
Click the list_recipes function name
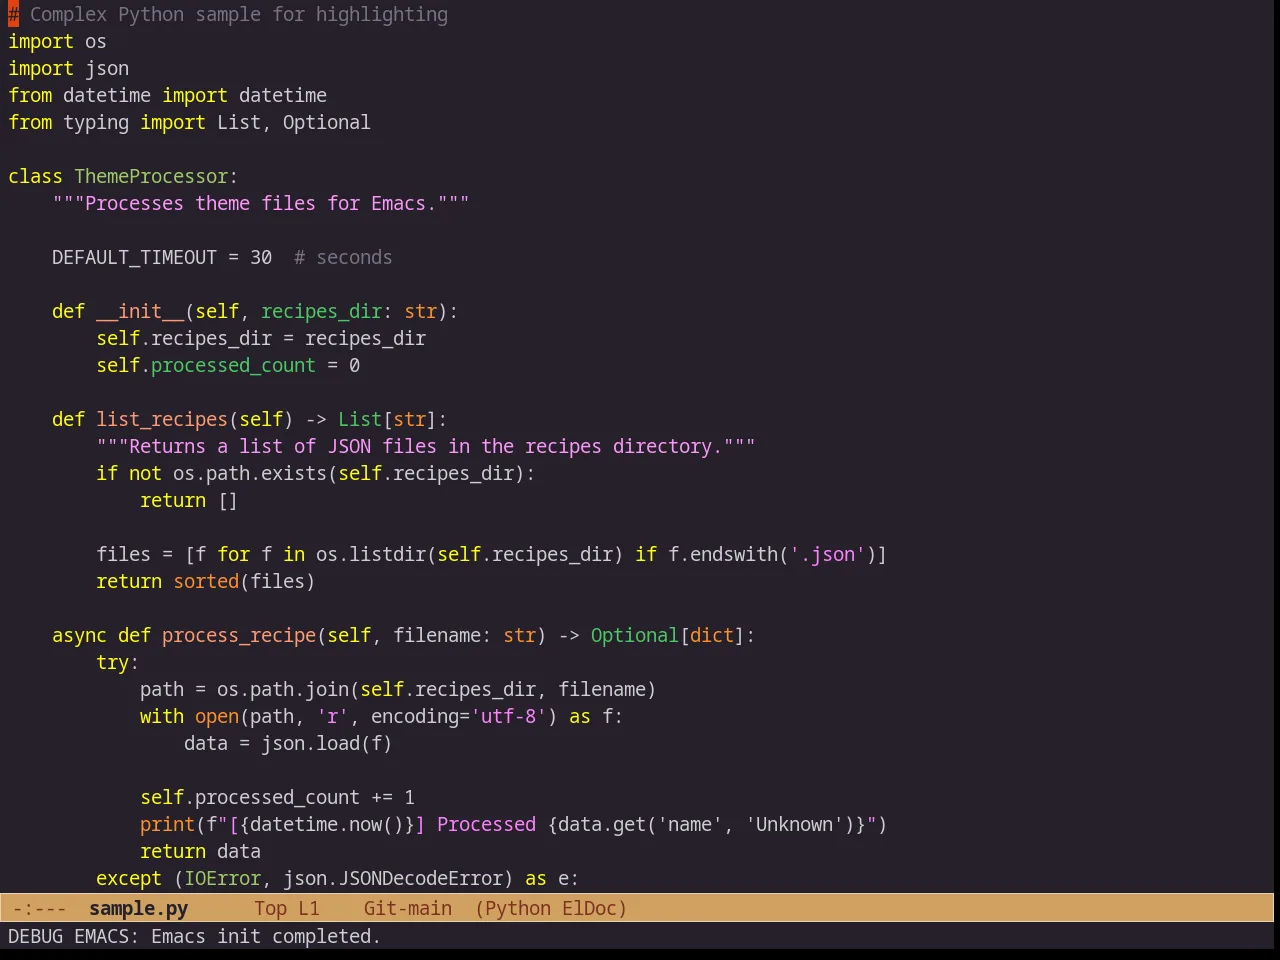pos(162,419)
